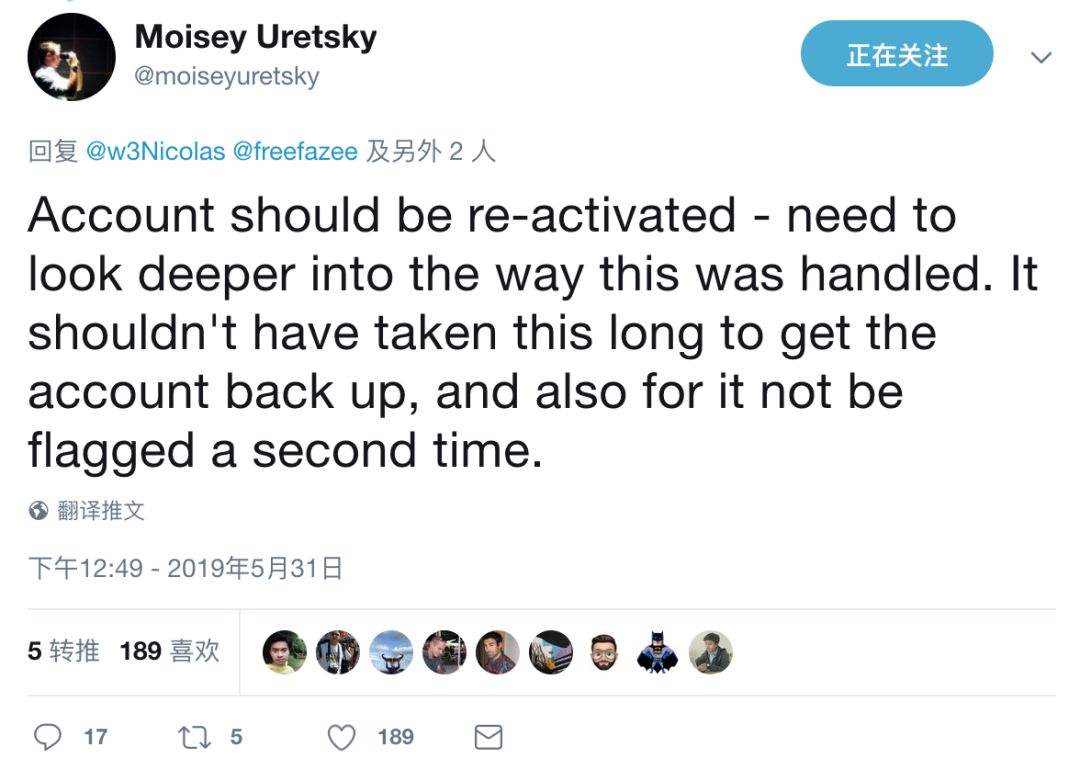Image resolution: width=1080 pixels, height=770 pixels.
Task: Toggle the blue 正在关注 following button
Action: [896, 55]
